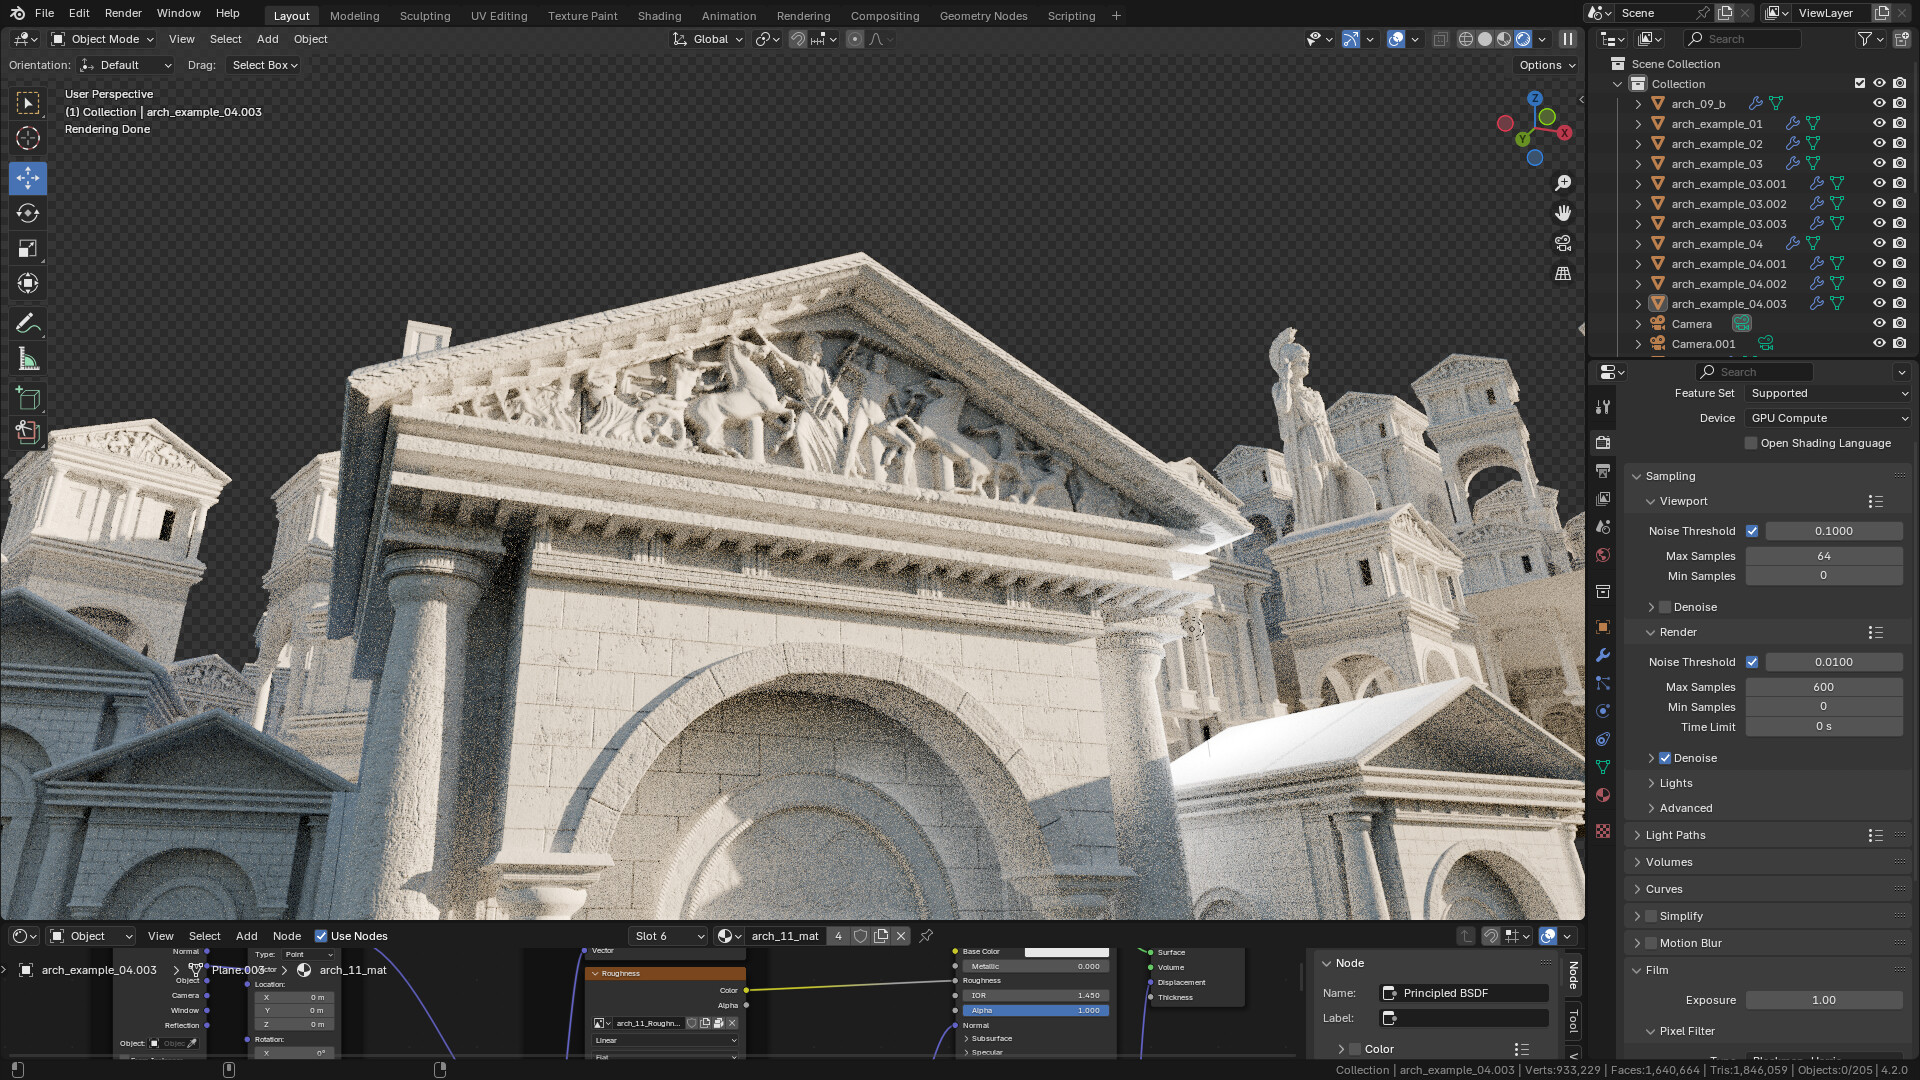This screenshot has height=1080, width=1920.
Task: Open the Render menu
Action: click(123, 13)
